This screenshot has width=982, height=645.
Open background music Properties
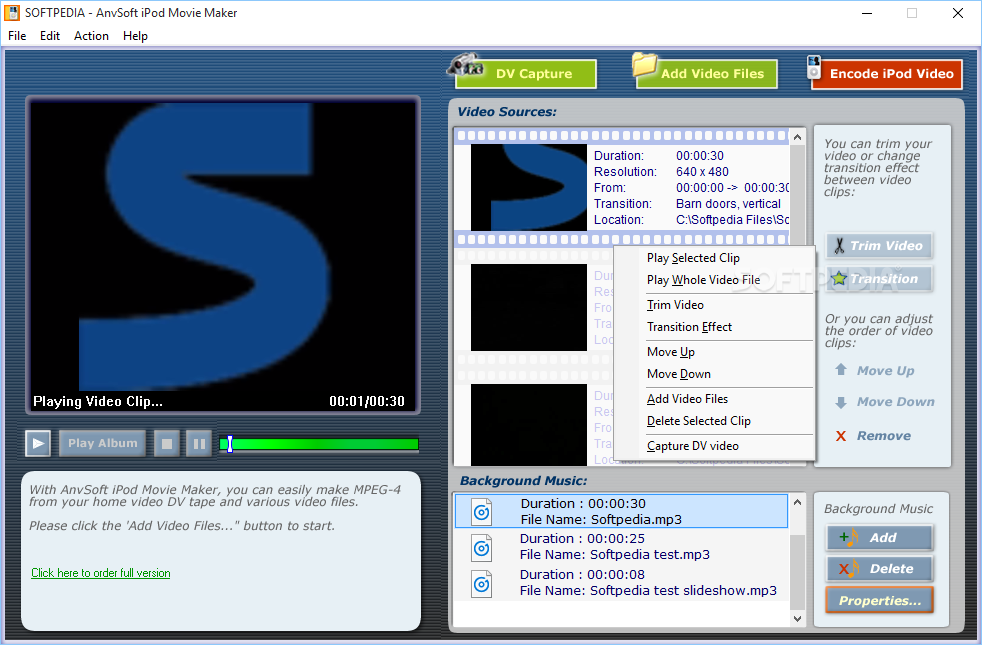coord(879,600)
